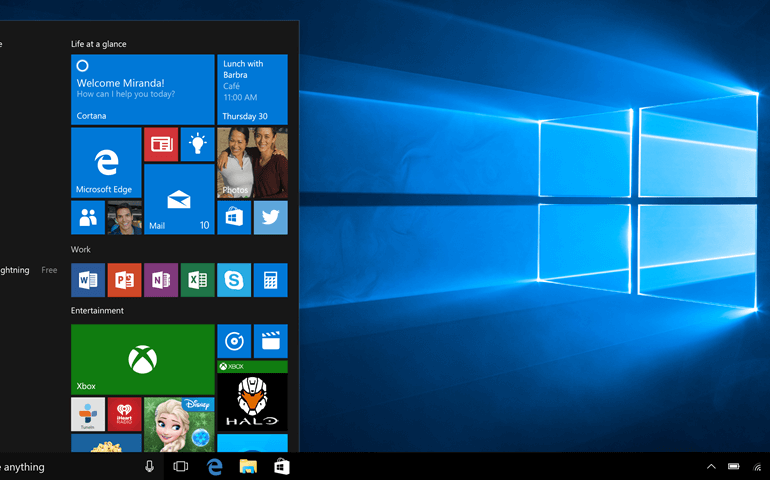Viewport: 770px width, 480px height.
Task: Open the Photos tile
Action: pyautogui.click(x=252, y=163)
